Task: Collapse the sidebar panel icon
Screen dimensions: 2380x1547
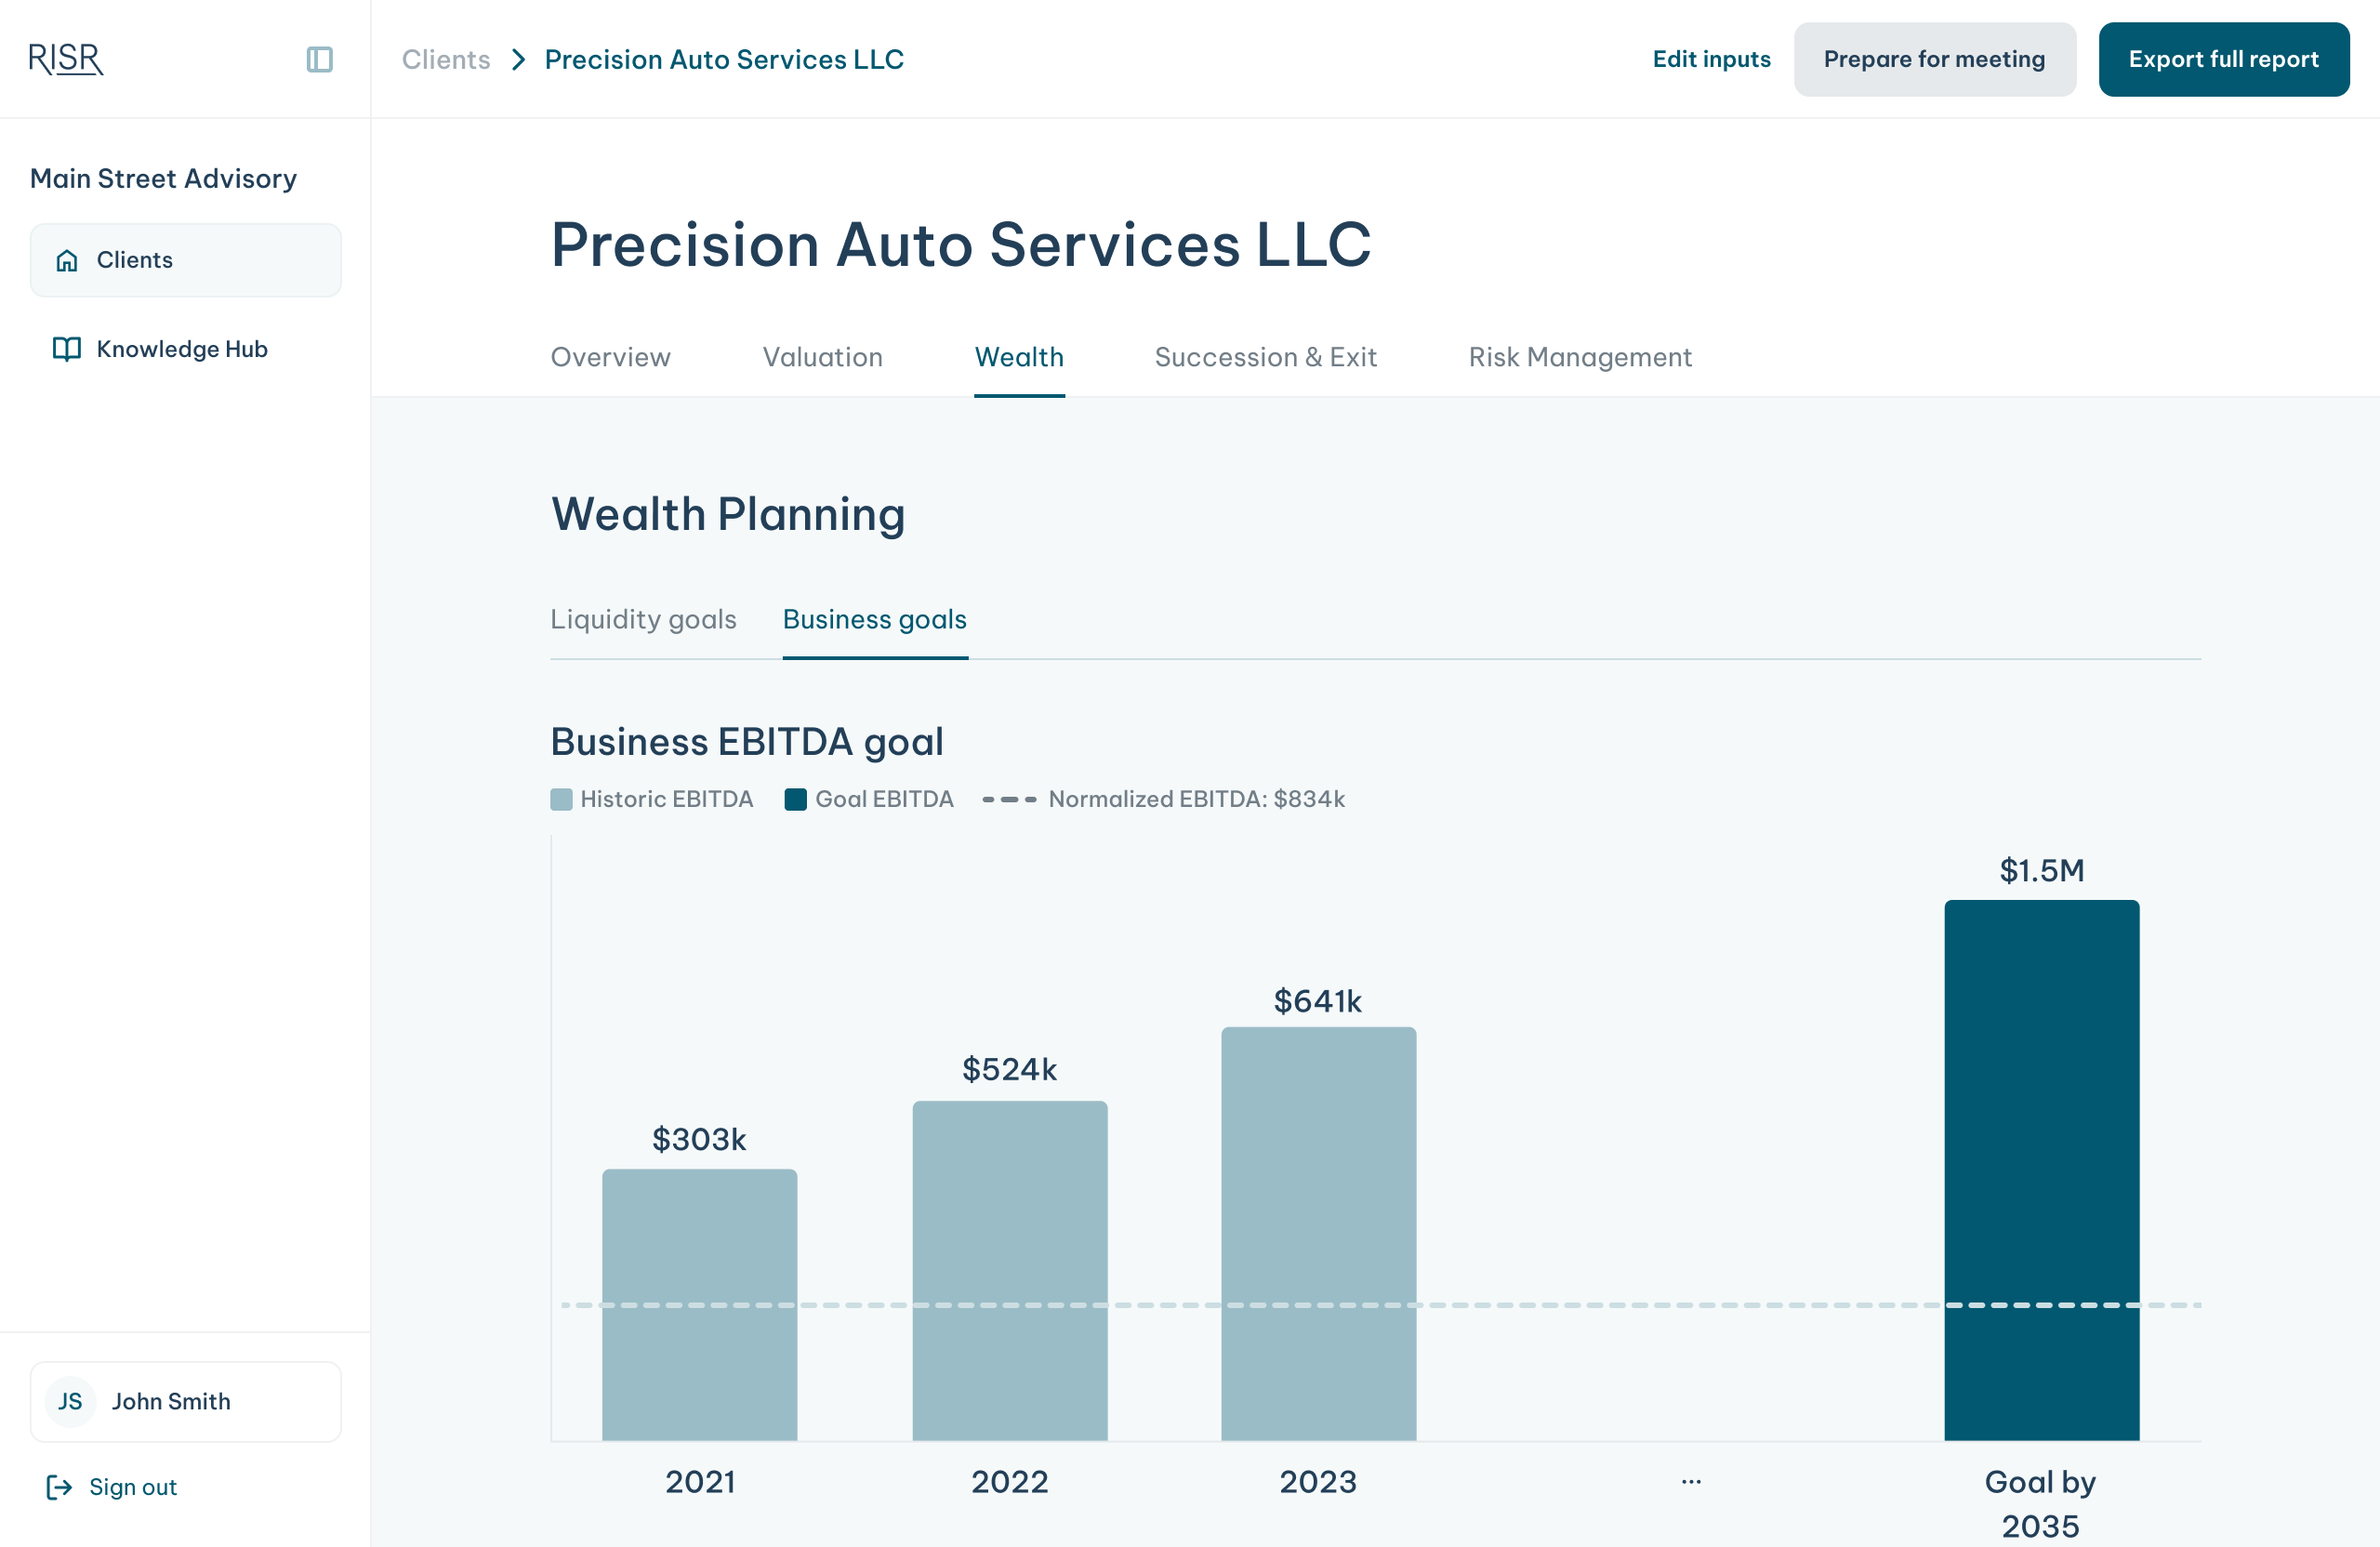Action: (319, 59)
